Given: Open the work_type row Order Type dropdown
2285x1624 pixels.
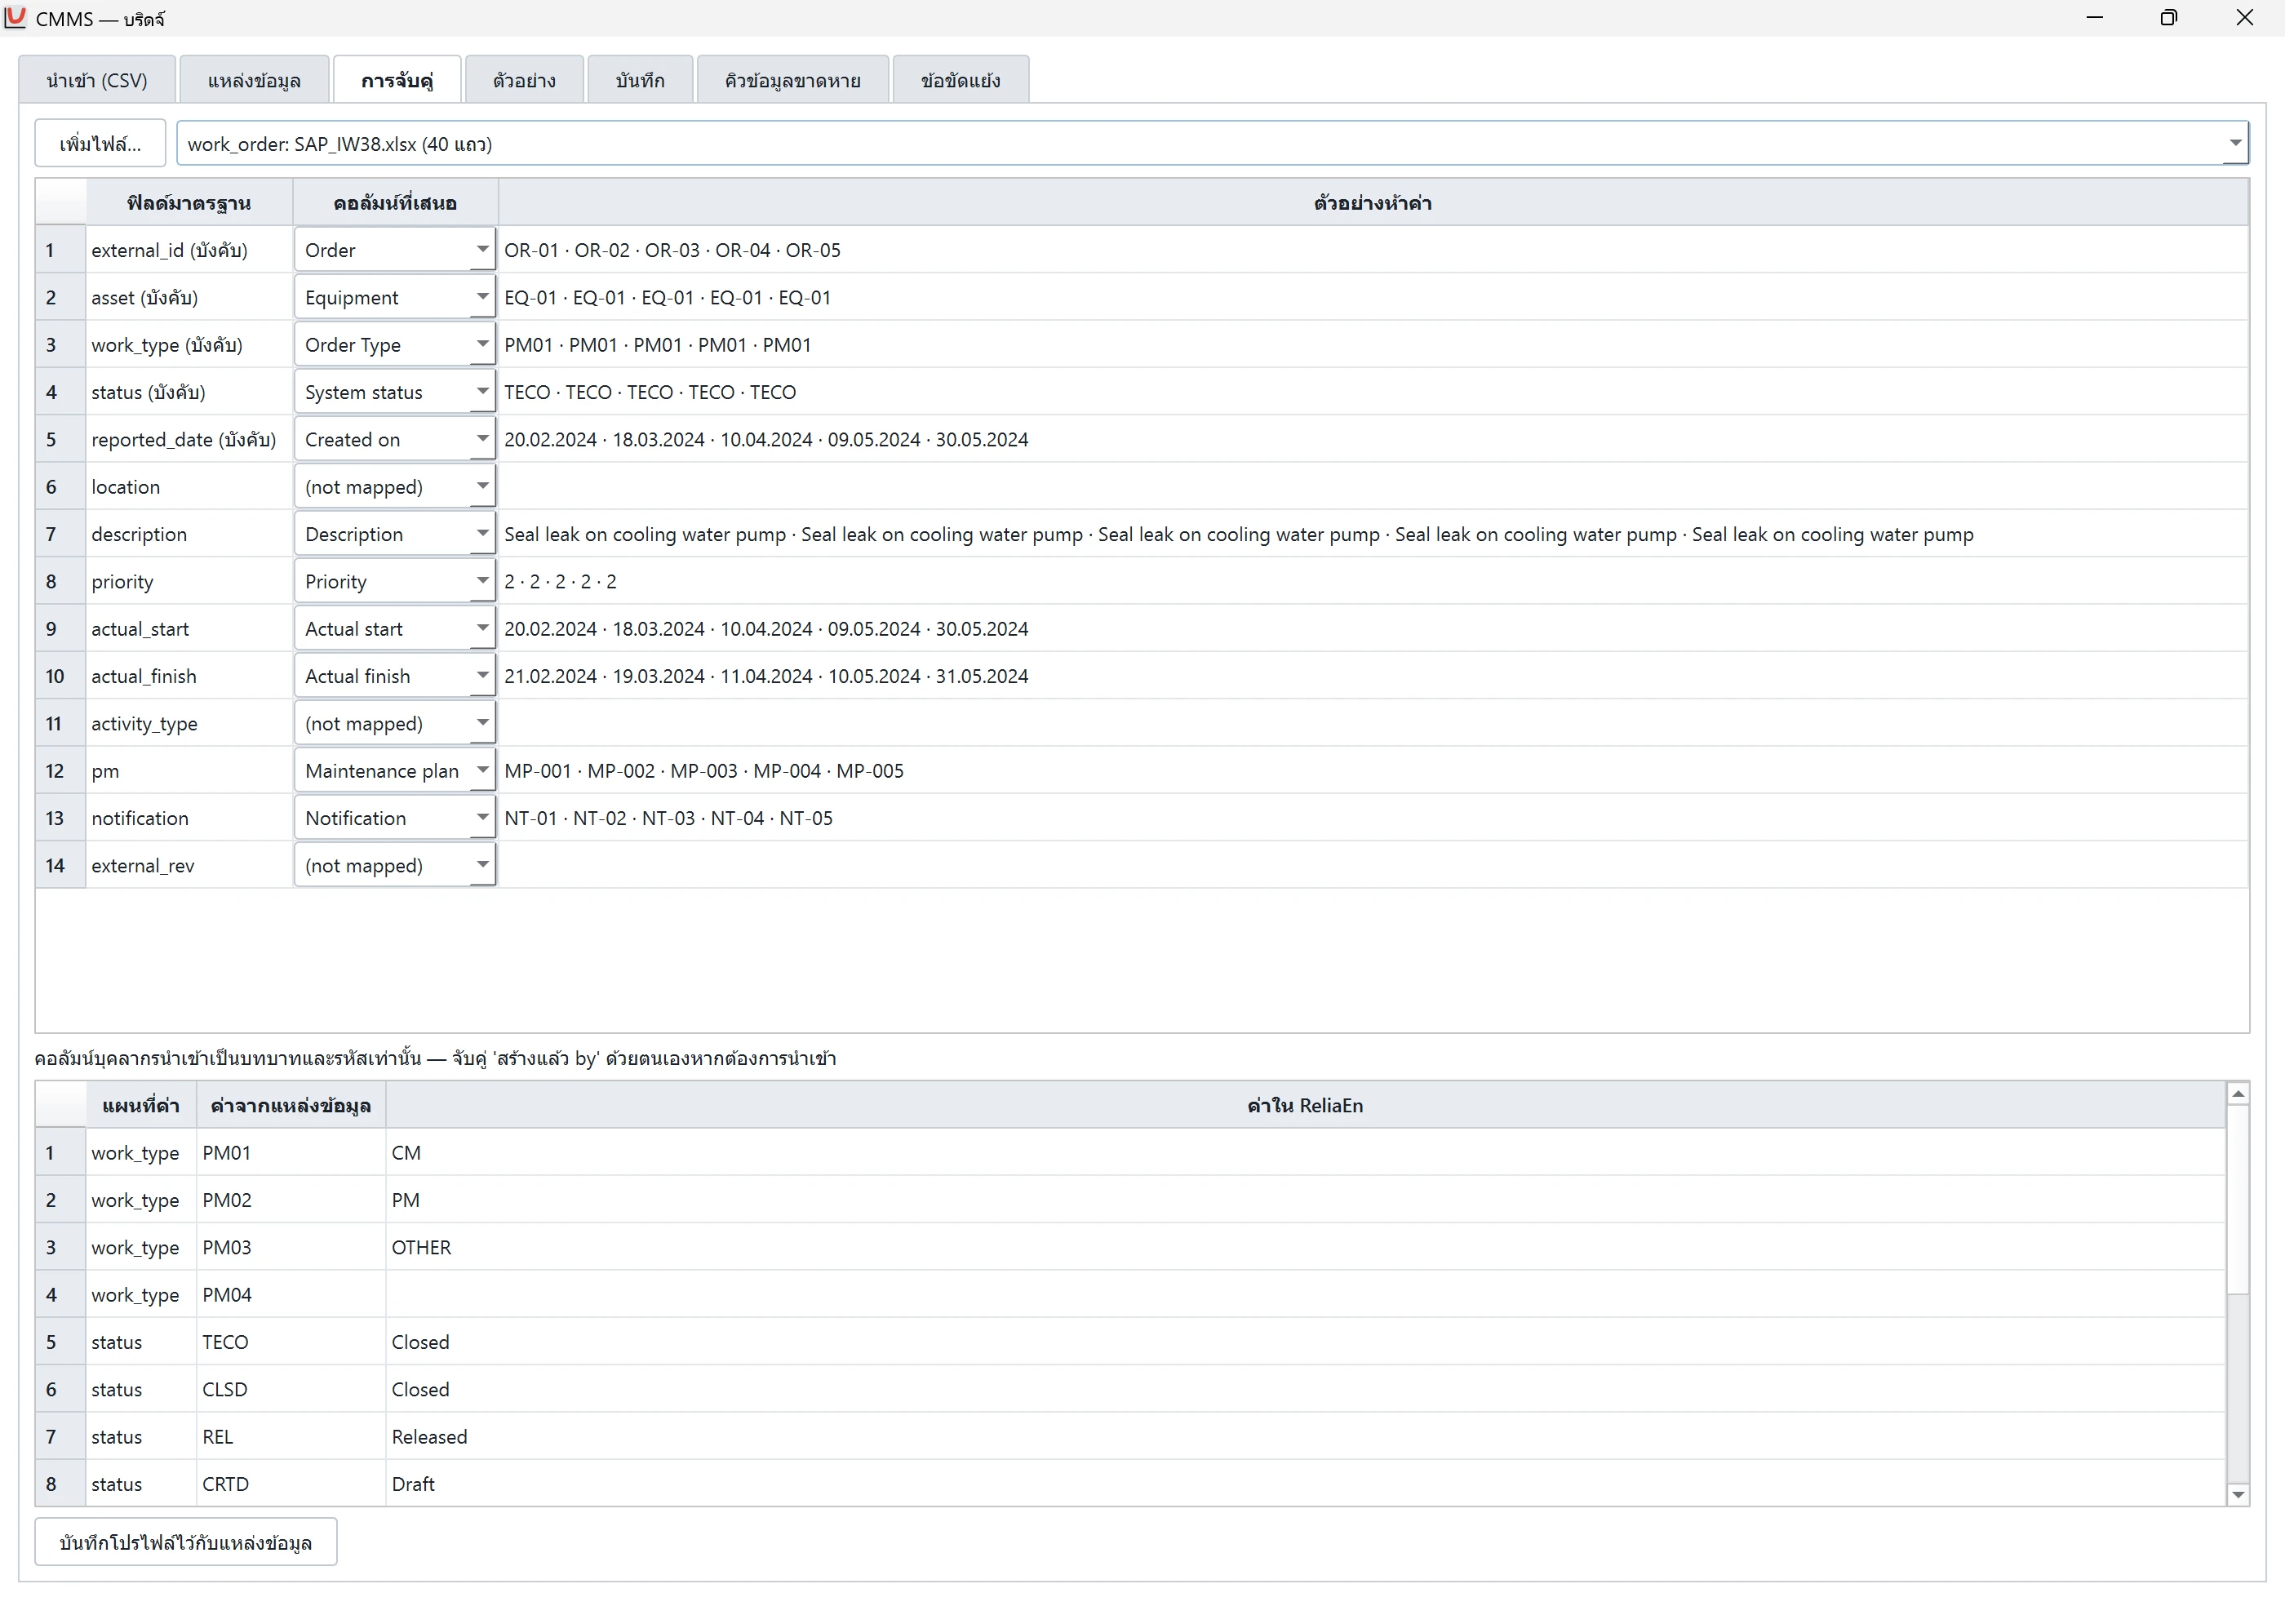Looking at the screenshot, I should (x=395, y=344).
